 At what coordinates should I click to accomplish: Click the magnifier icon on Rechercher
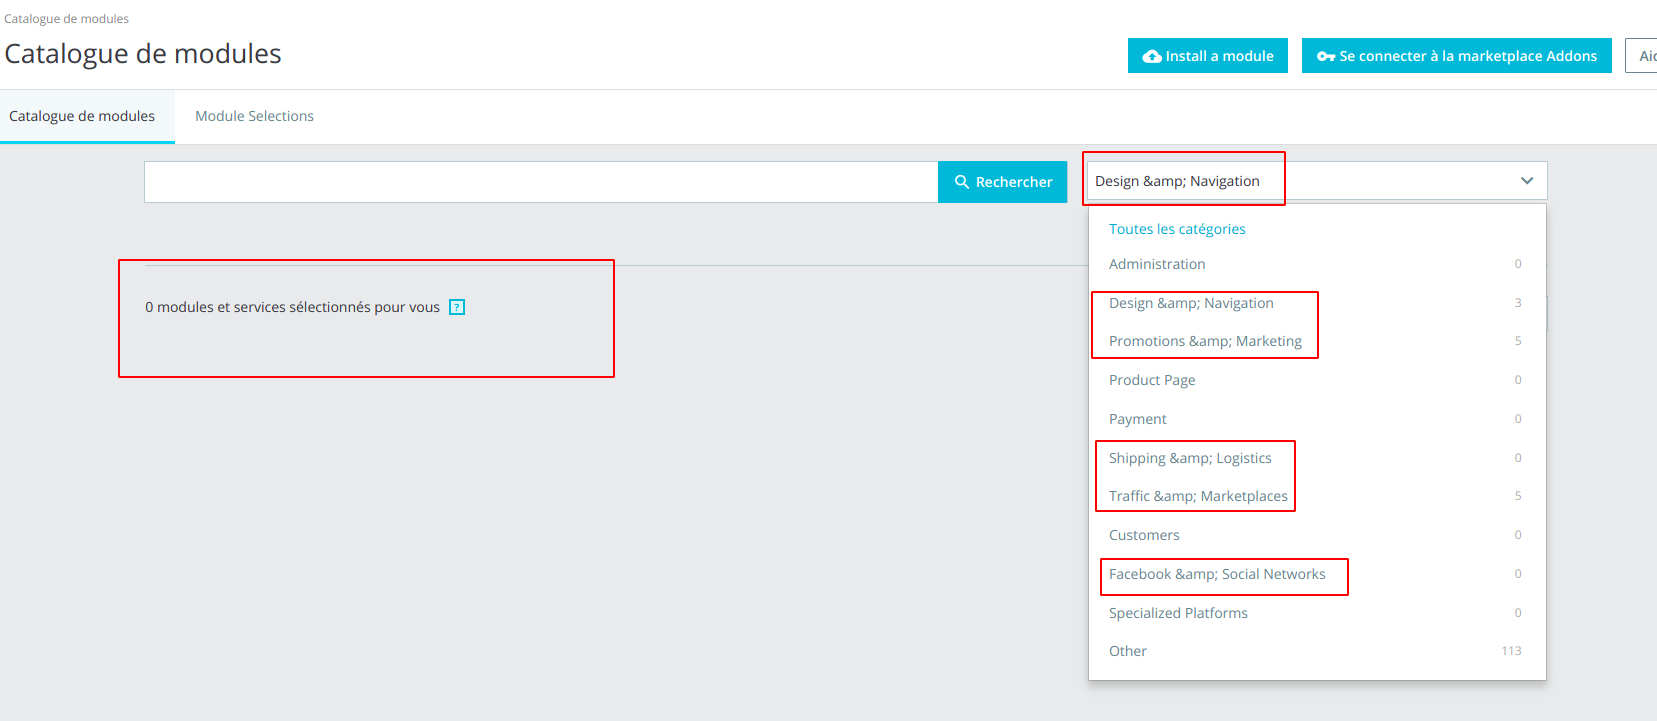pos(962,182)
